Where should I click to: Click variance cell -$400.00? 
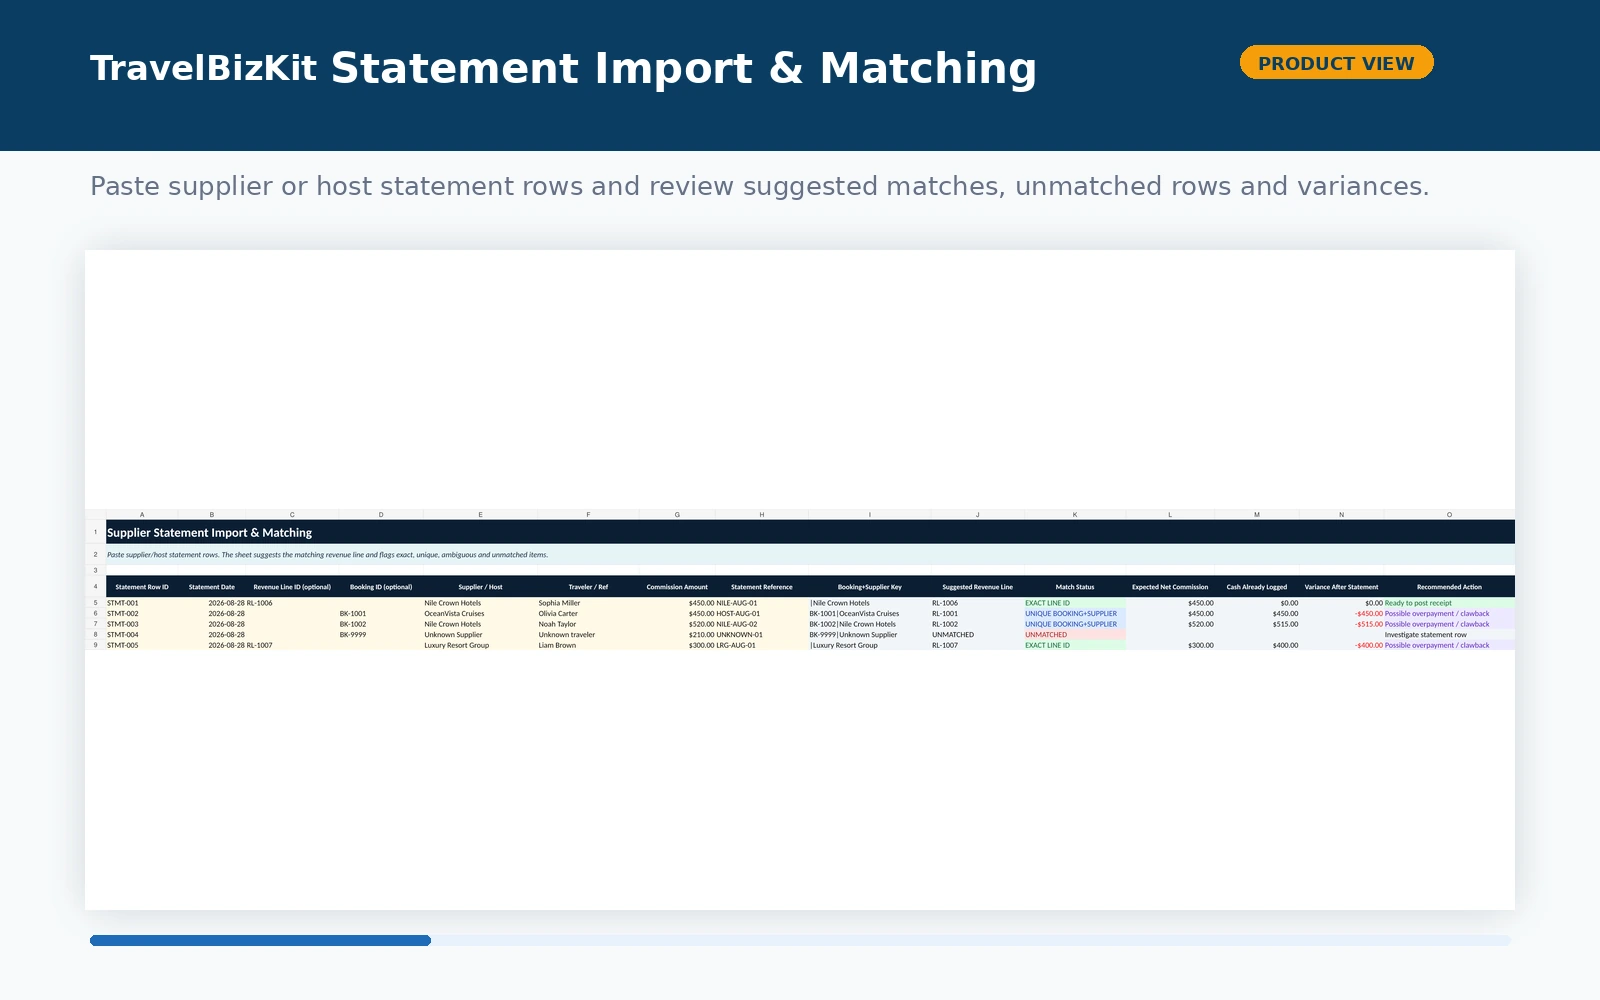[1341, 645]
